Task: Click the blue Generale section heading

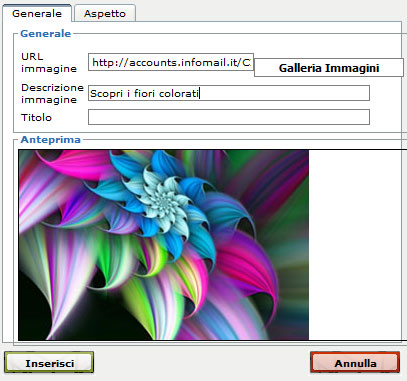Action: pos(46,34)
